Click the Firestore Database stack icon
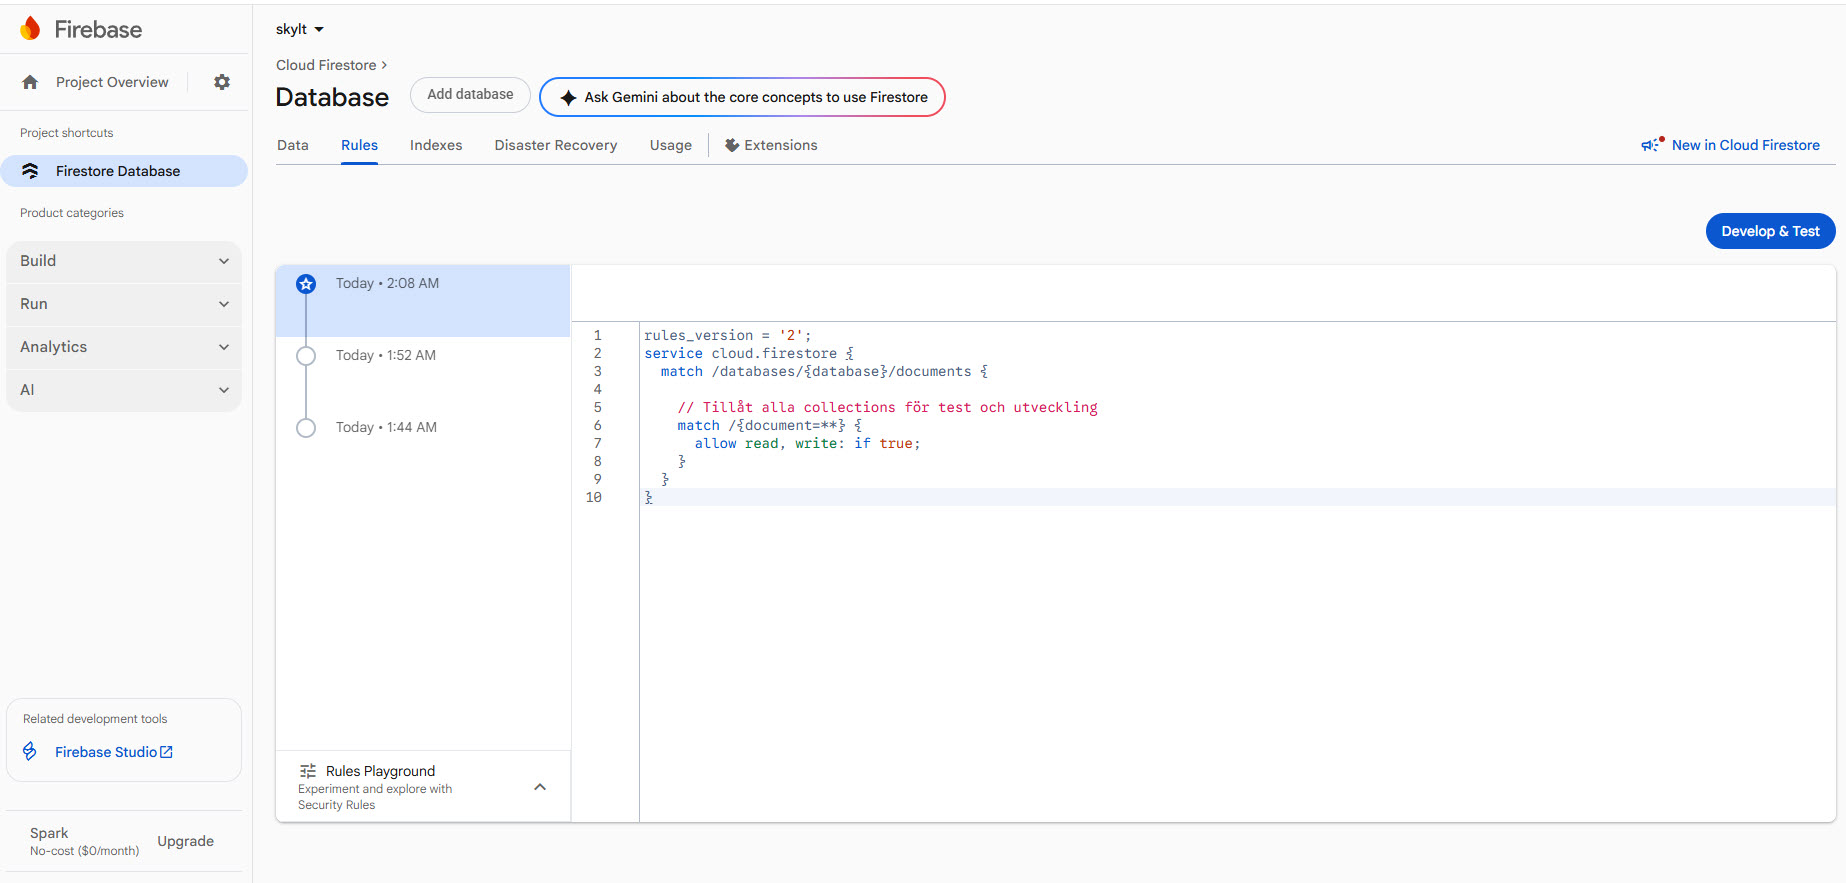Viewport: 1846px width, 883px height. (x=30, y=171)
